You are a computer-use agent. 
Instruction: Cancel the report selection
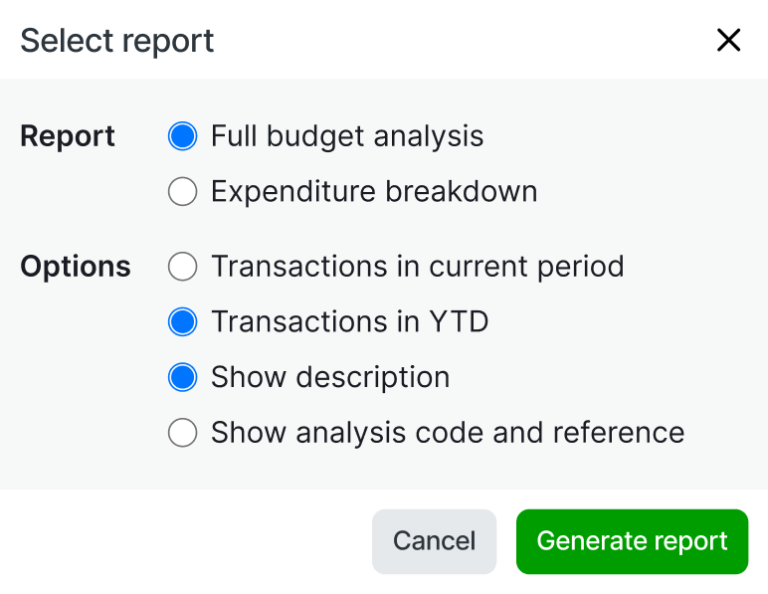[x=434, y=541]
